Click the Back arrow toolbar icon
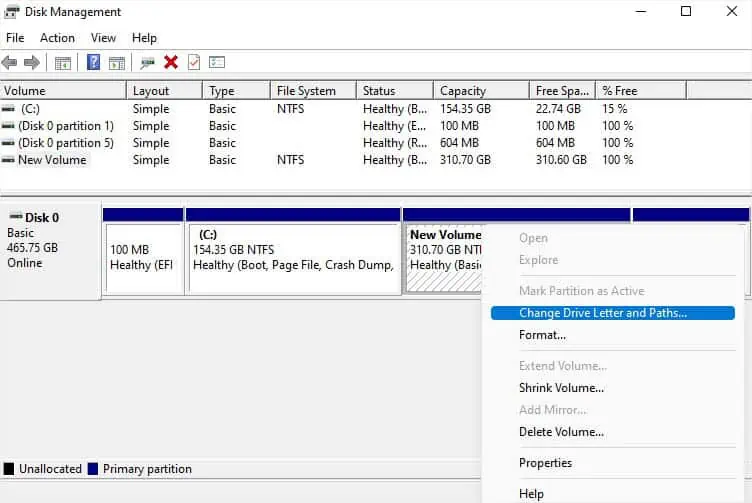752x503 pixels. [x=10, y=62]
